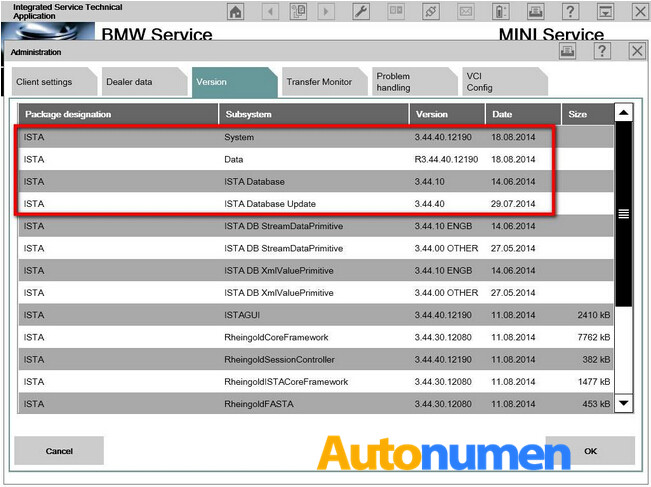Viewport: 651px width, 487px height.
Task: Click the connection plug toolbar icon
Action: [431, 12]
